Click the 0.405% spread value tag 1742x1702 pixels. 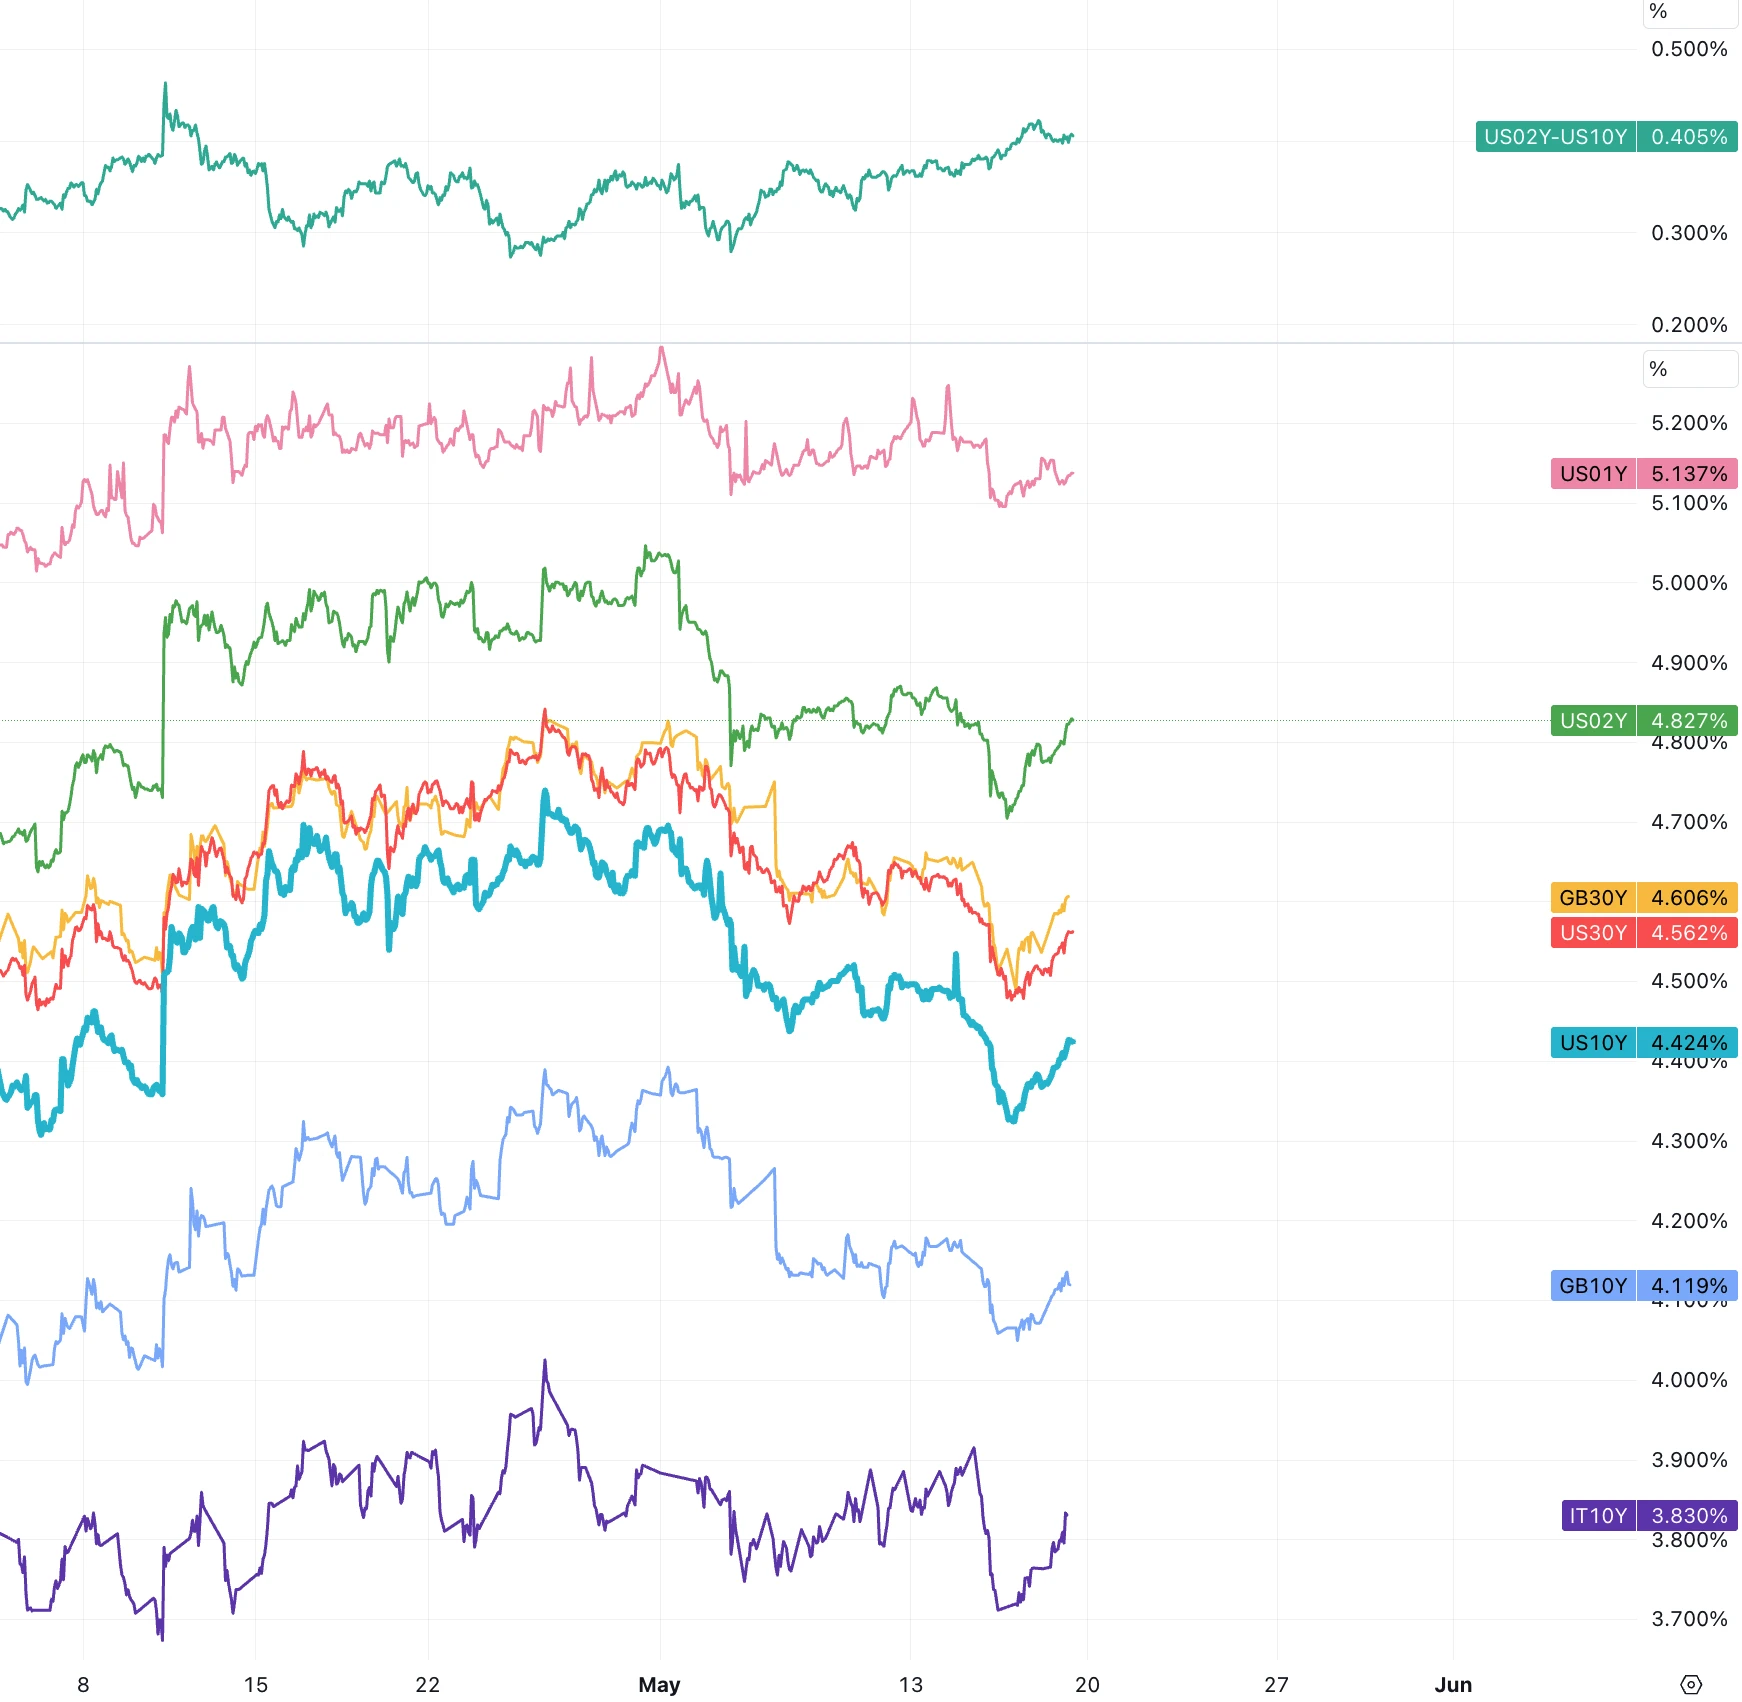coord(1688,137)
